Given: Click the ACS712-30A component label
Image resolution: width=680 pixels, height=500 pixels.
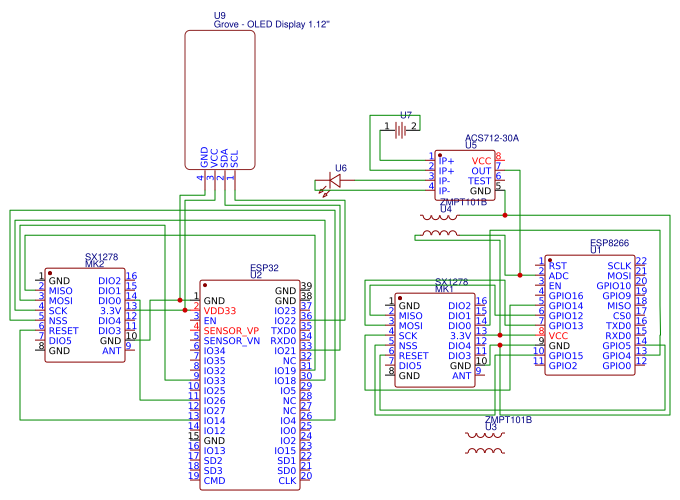Looking at the screenshot, I should (492, 138).
